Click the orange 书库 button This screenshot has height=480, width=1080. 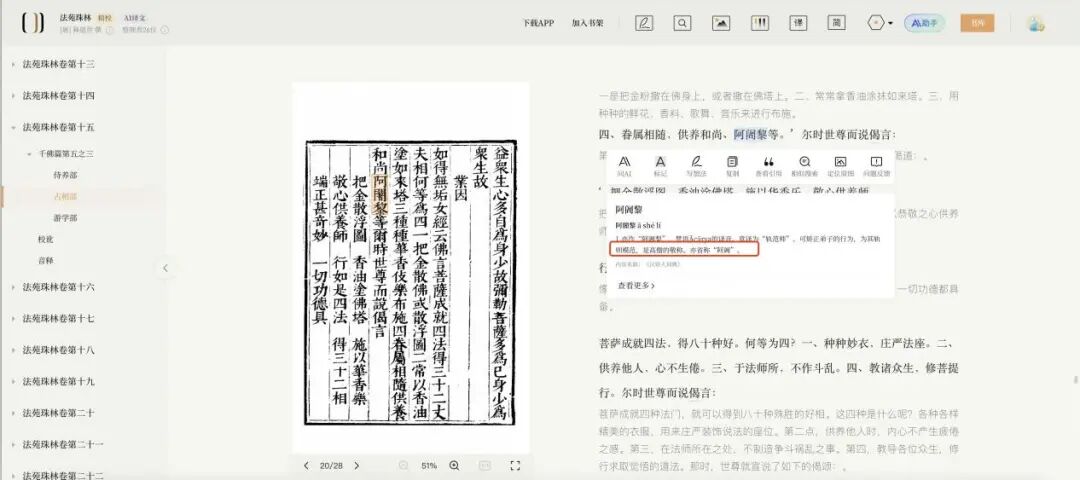coord(977,23)
